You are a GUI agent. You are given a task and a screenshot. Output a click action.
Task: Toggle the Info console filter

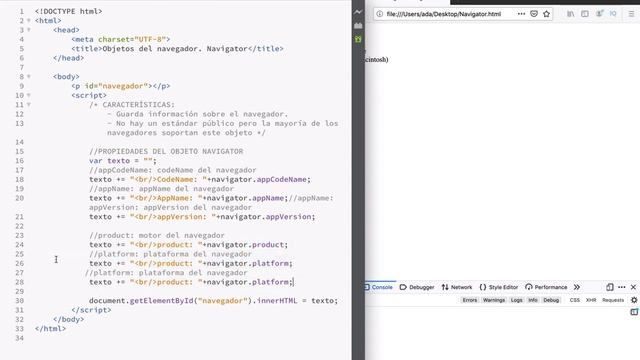533,300
